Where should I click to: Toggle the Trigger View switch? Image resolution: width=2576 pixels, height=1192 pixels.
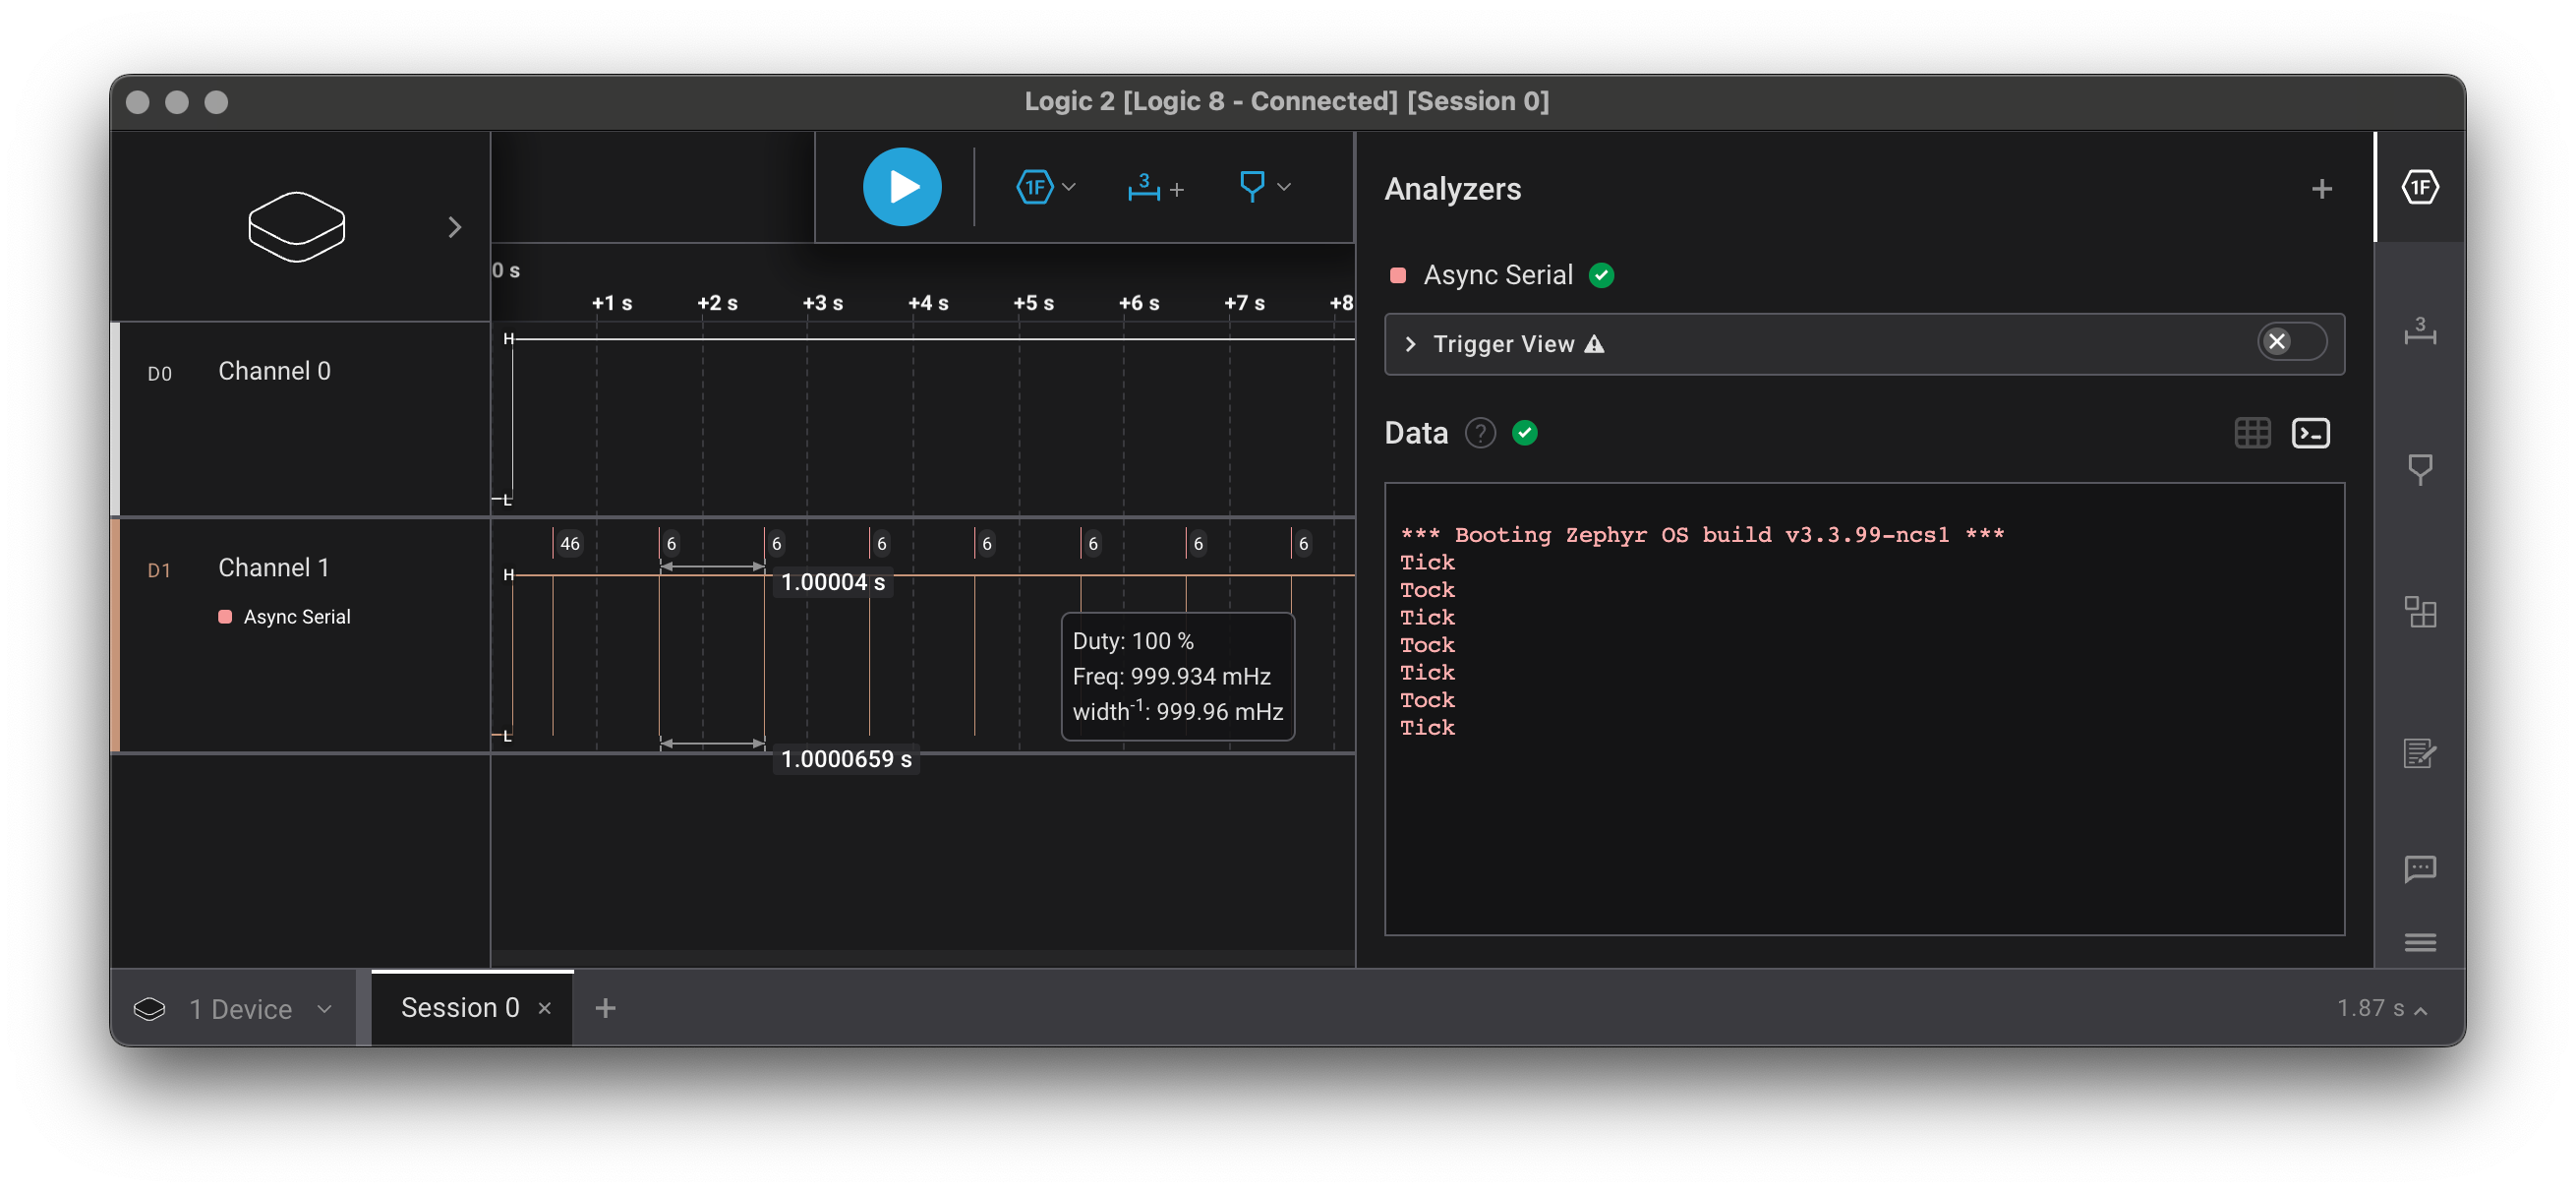(2291, 342)
